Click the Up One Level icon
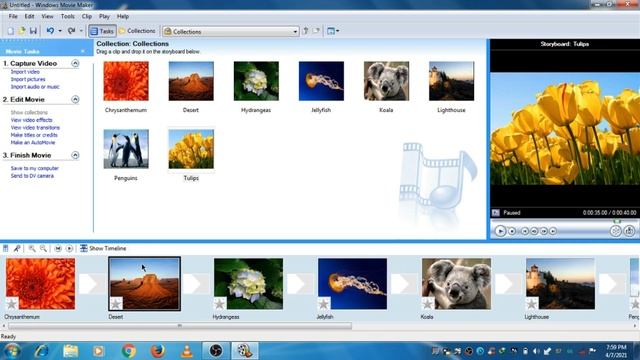This screenshot has width=640, height=360. click(305, 31)
